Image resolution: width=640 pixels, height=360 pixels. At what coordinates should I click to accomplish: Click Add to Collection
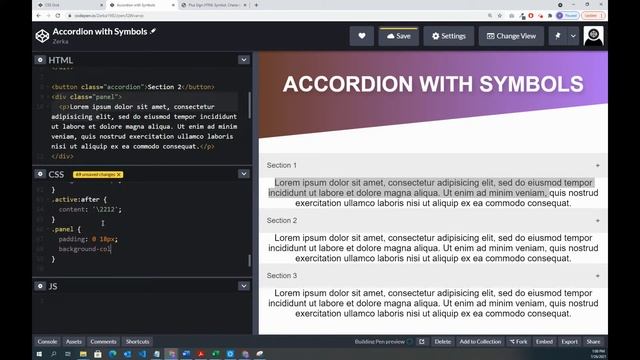(x=480, y=342)
